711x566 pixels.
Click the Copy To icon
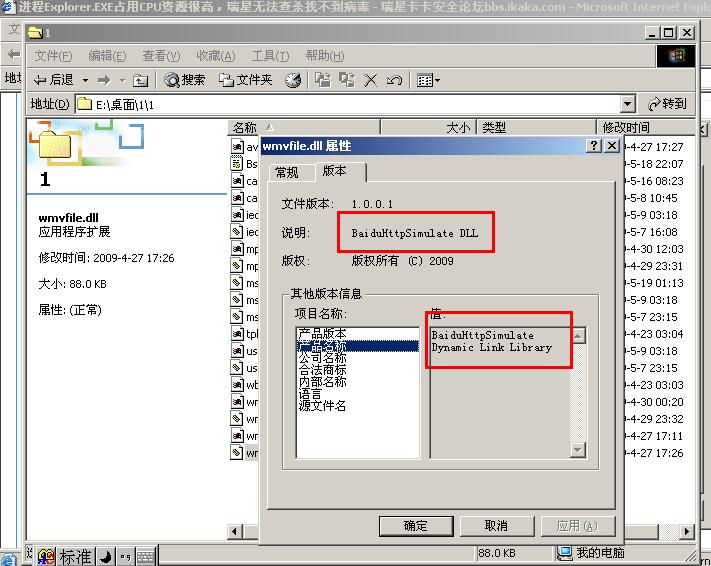[347, 80]
